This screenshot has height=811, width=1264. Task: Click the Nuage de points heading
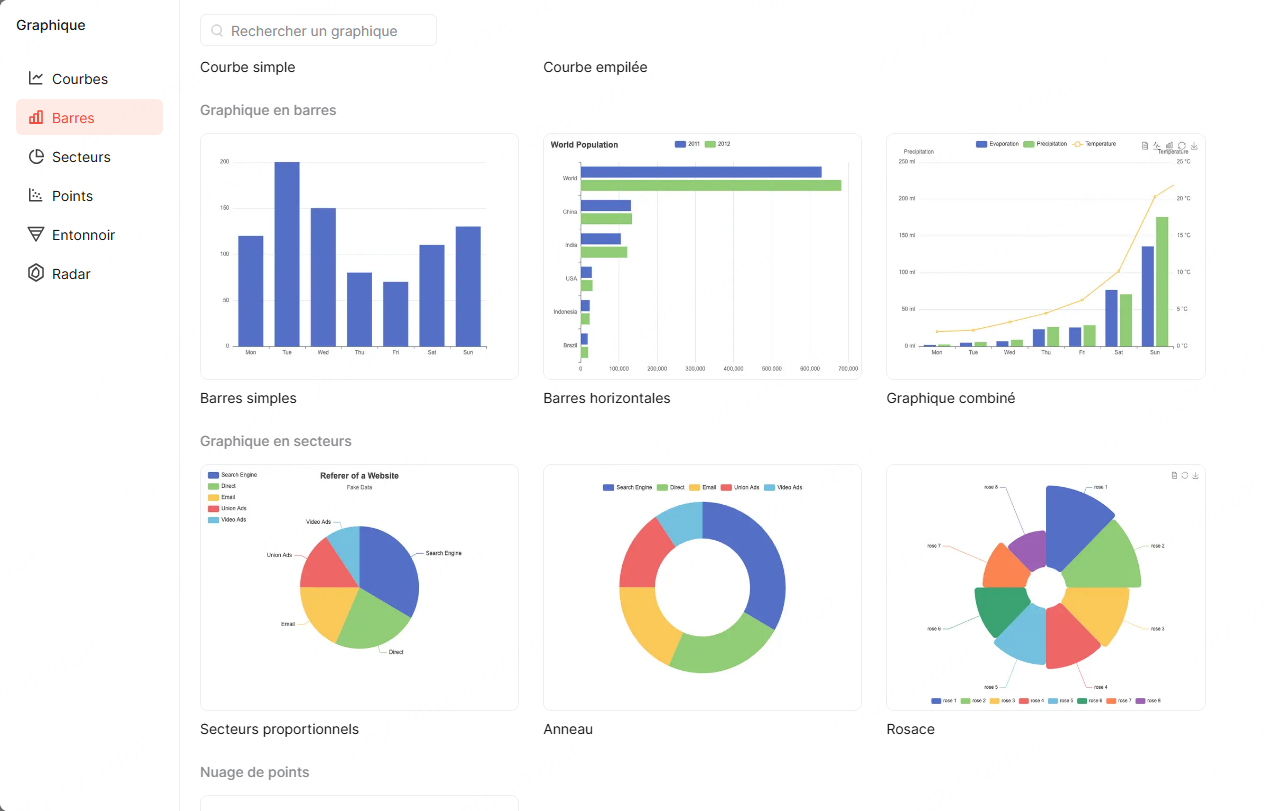[x=255, y=772]
